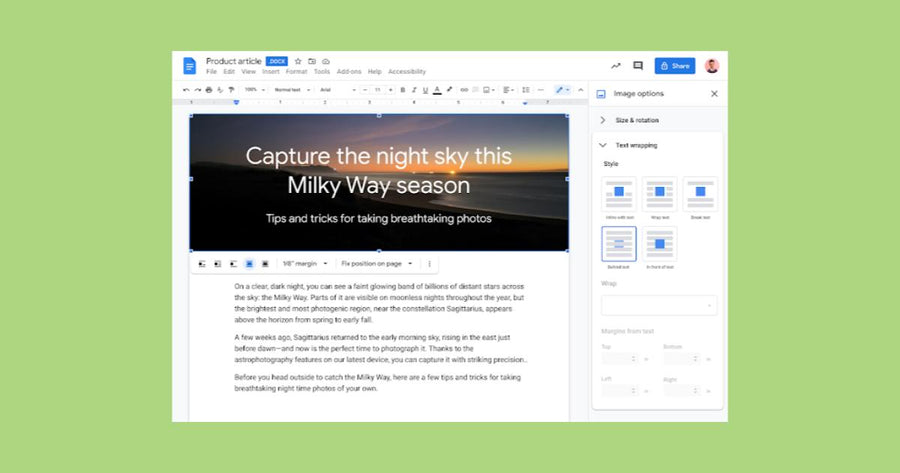
Task: Open the comment history
Action: point(638,65)
